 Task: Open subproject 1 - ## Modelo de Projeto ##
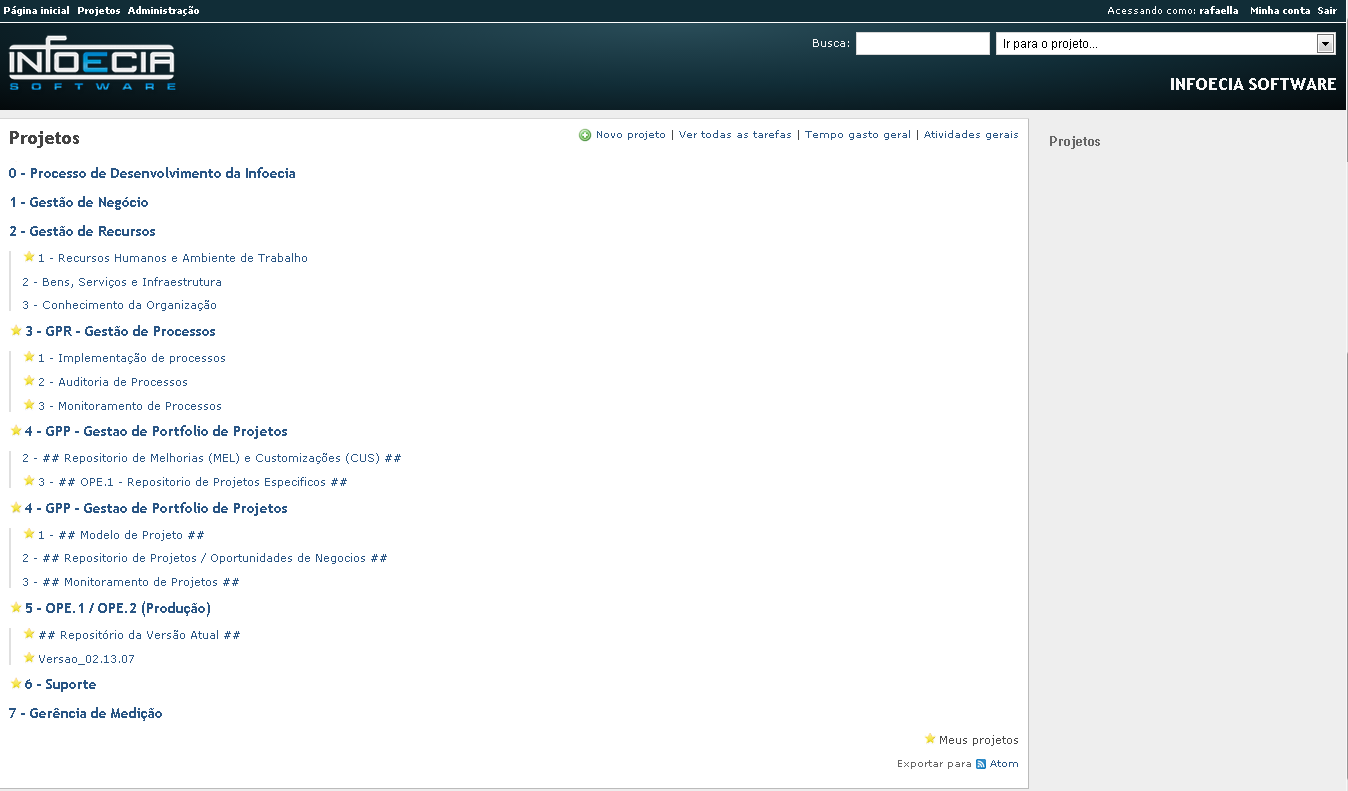tap(121, 535)
